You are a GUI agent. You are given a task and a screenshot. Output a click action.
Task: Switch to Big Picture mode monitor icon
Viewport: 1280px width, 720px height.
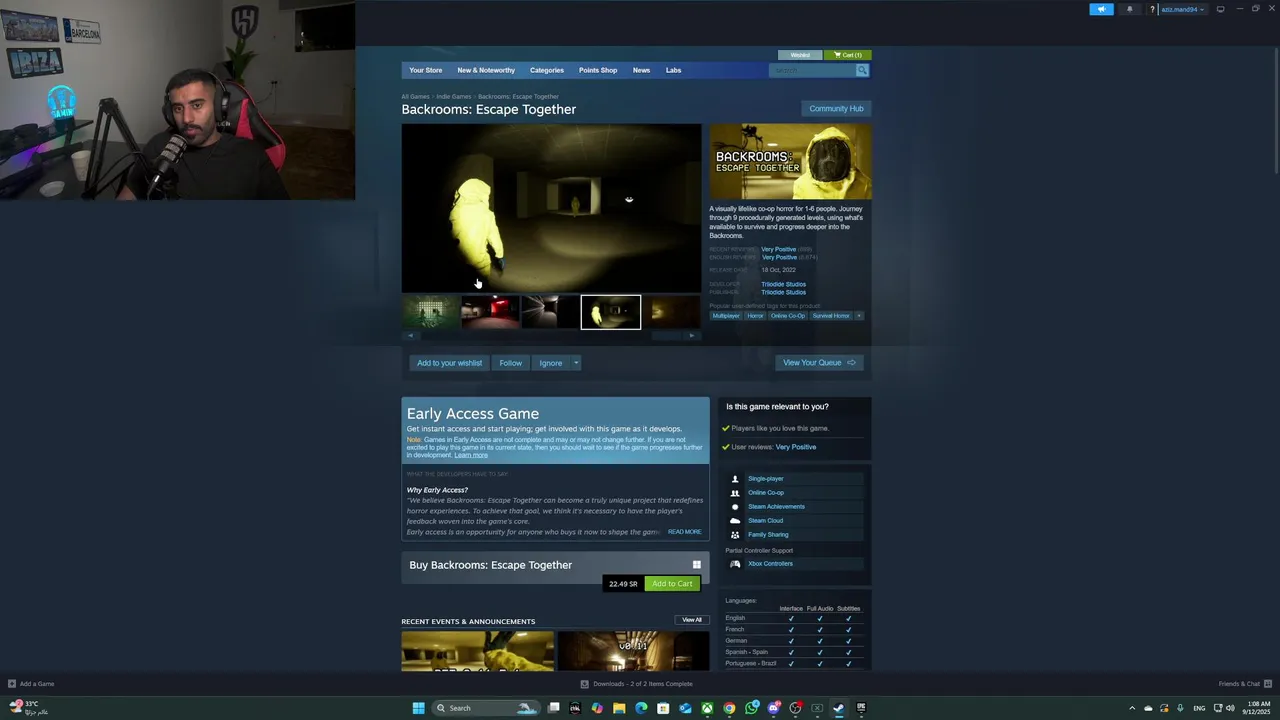tap(1220, 9)
